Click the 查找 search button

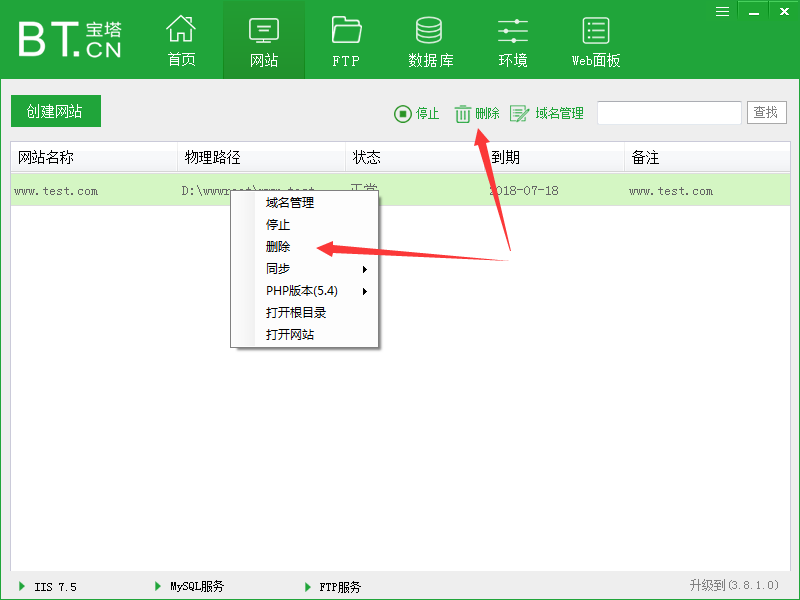[766, 112]
